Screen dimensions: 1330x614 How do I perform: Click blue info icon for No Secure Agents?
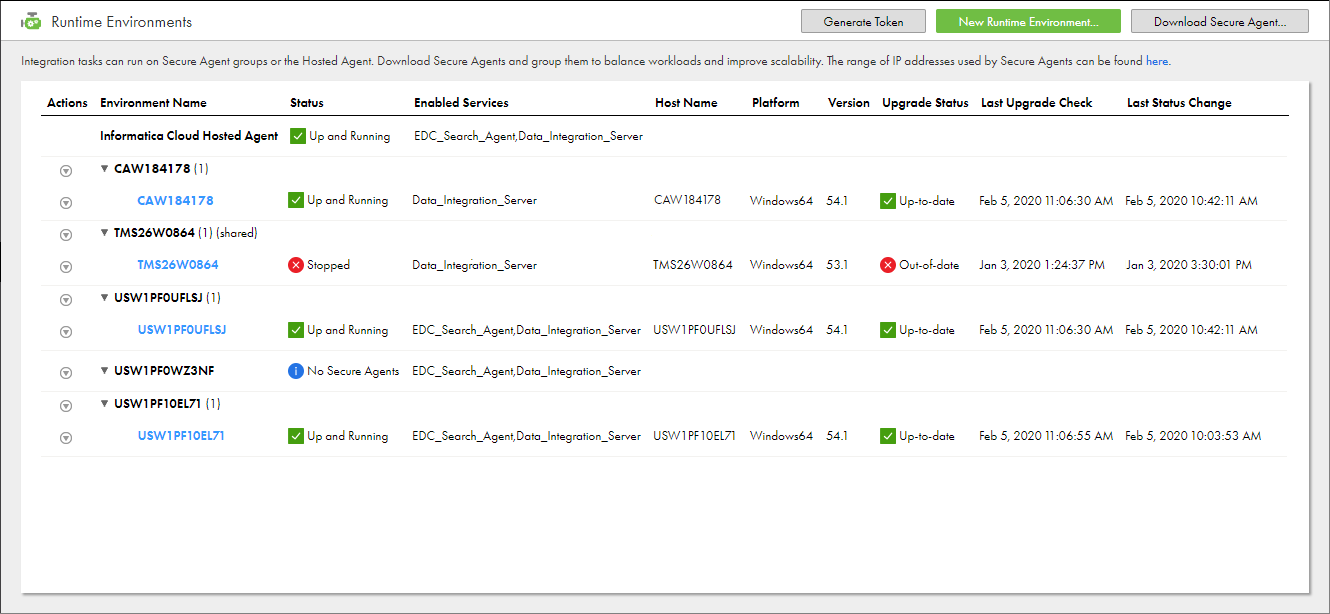[x=296, y=371]
